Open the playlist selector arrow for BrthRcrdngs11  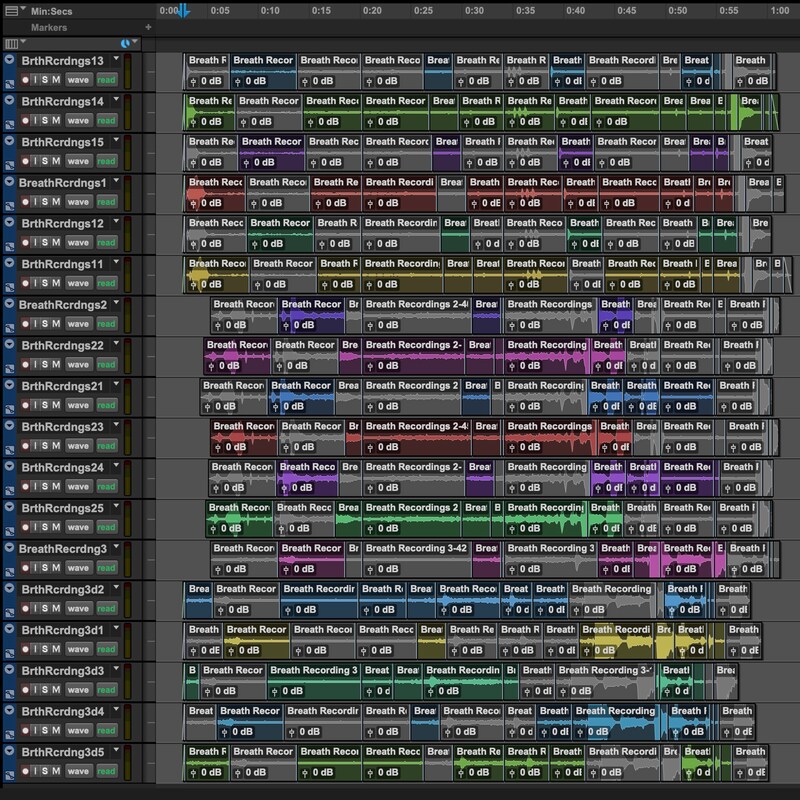[x=116, y=262]
